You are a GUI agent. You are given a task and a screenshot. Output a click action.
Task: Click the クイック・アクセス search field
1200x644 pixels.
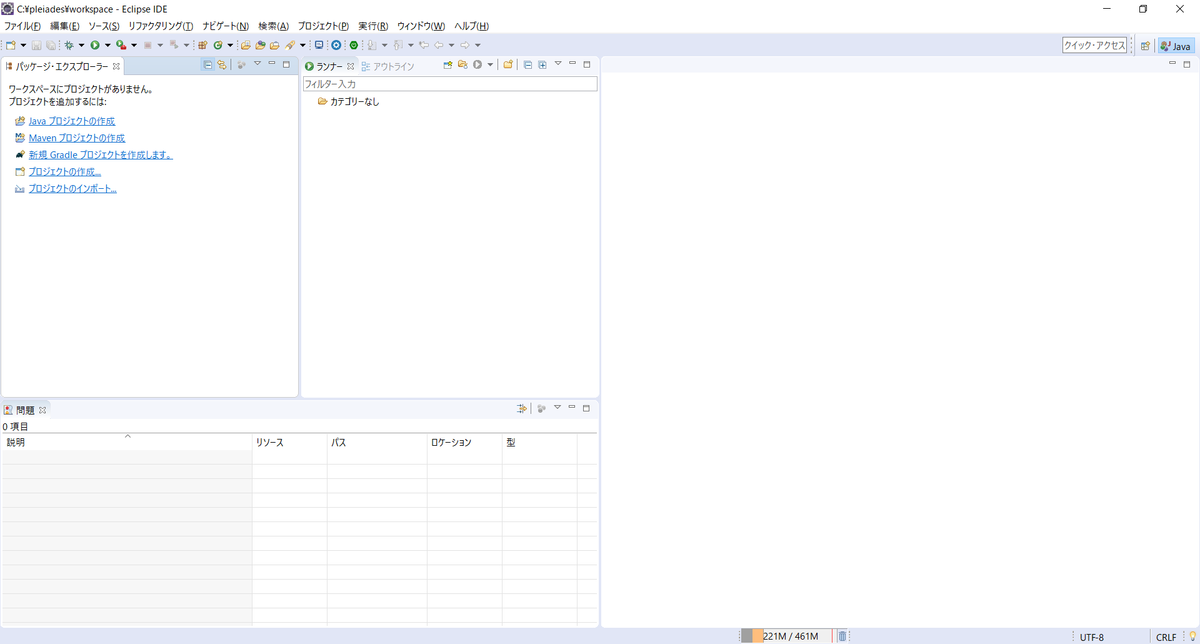point(1095,45)
